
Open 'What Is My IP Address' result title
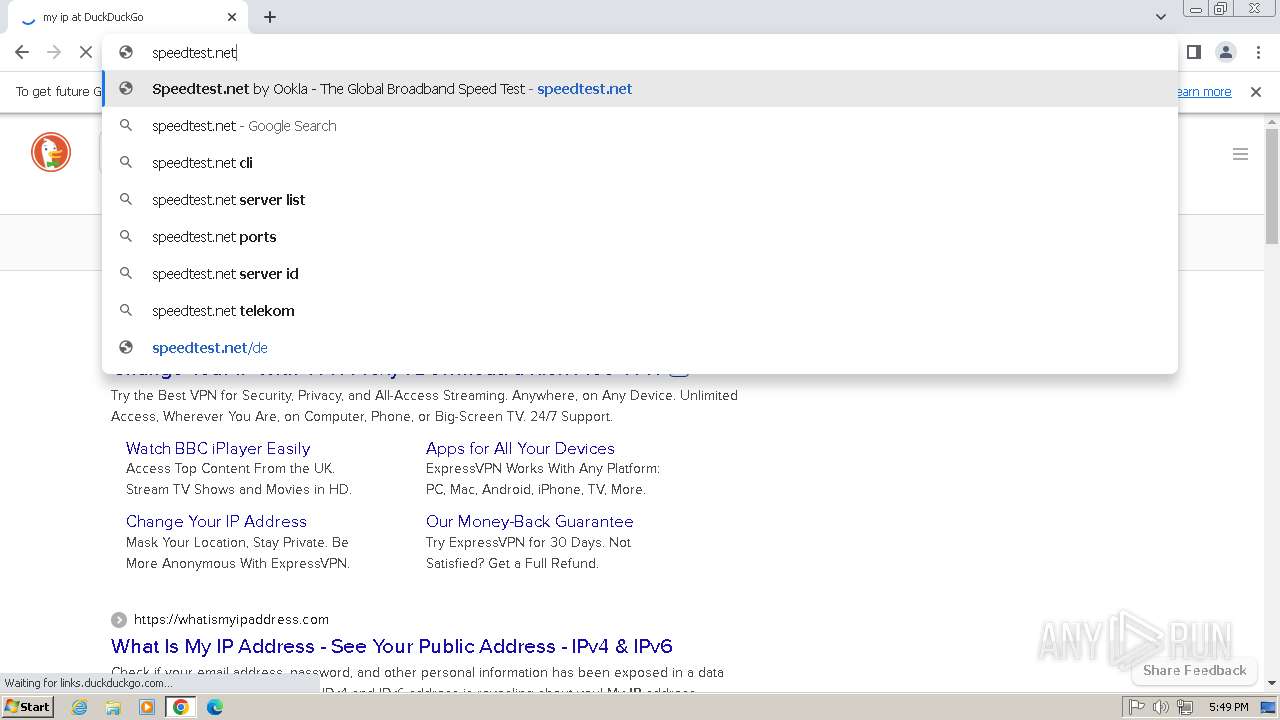pyautogui.click(x=391, y=646)
